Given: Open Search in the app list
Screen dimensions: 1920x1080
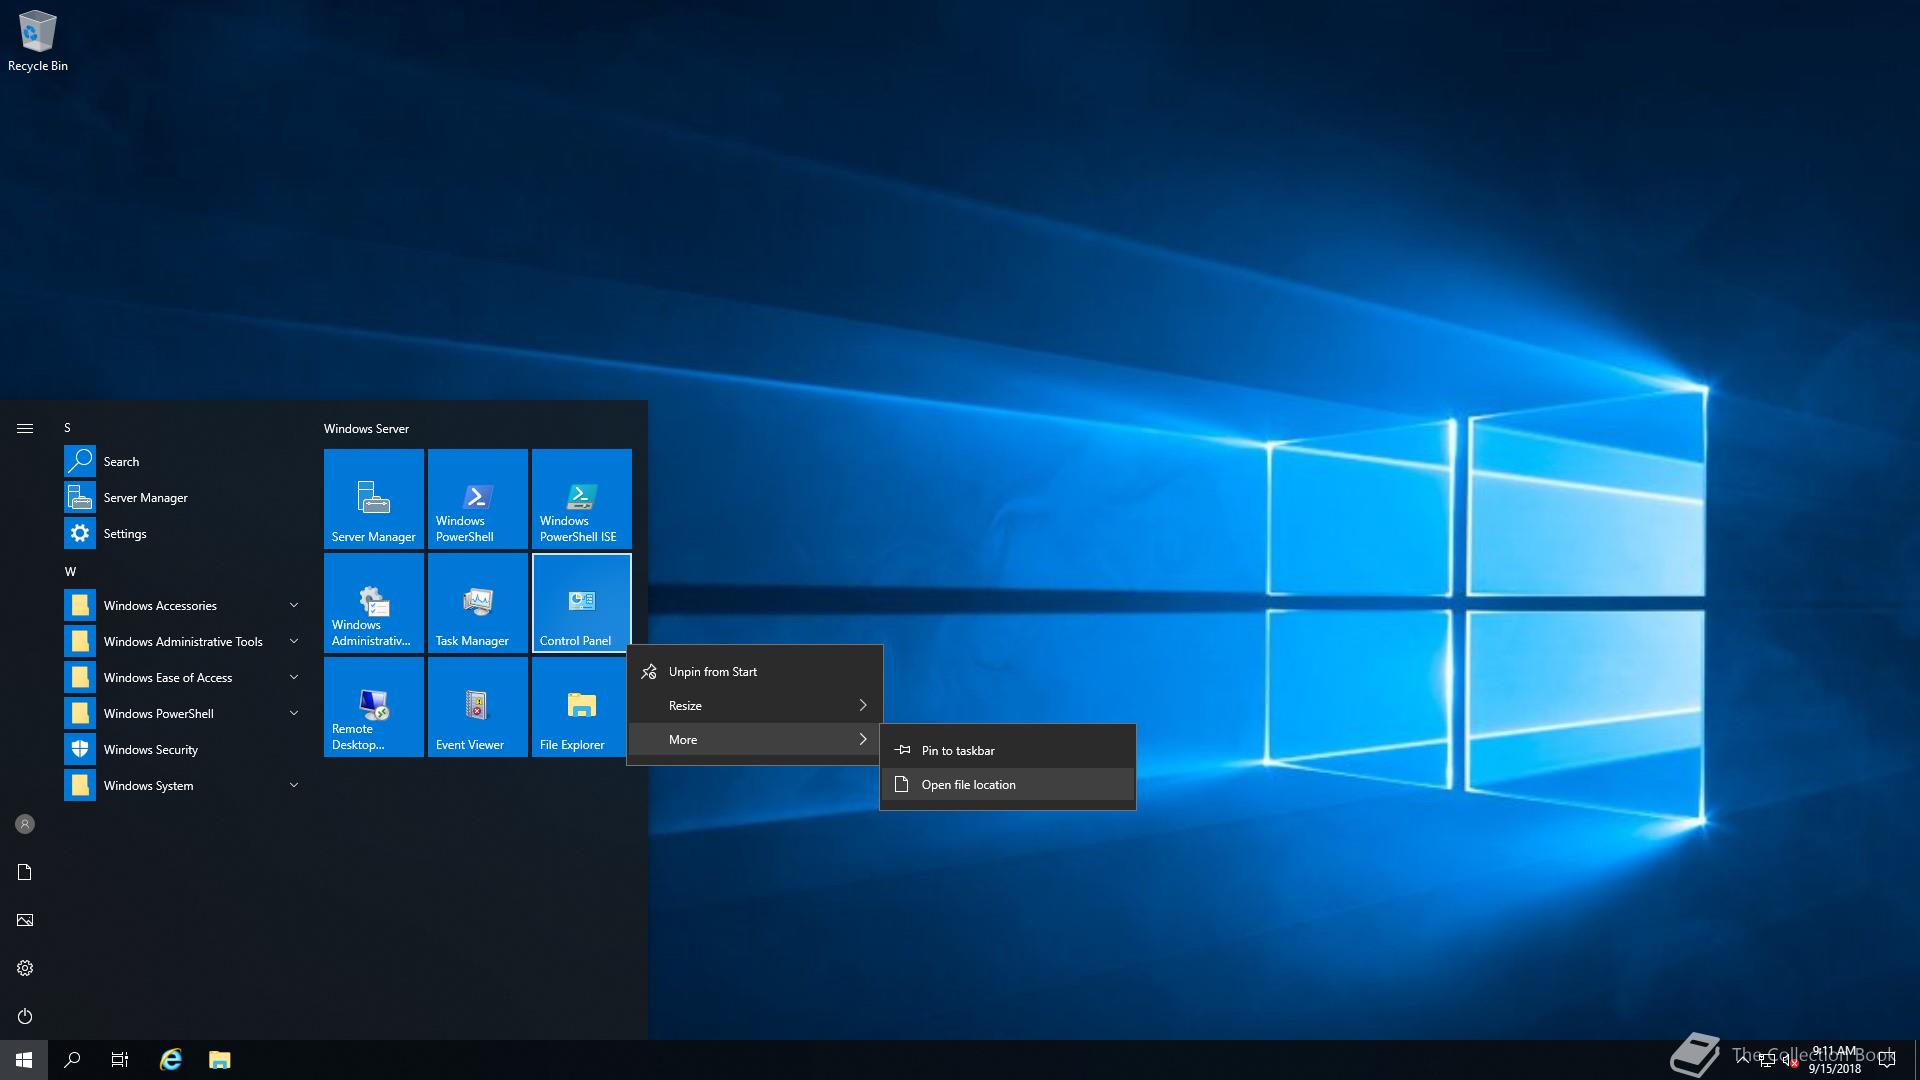Looking at the screenshot, I should (184, 461).
